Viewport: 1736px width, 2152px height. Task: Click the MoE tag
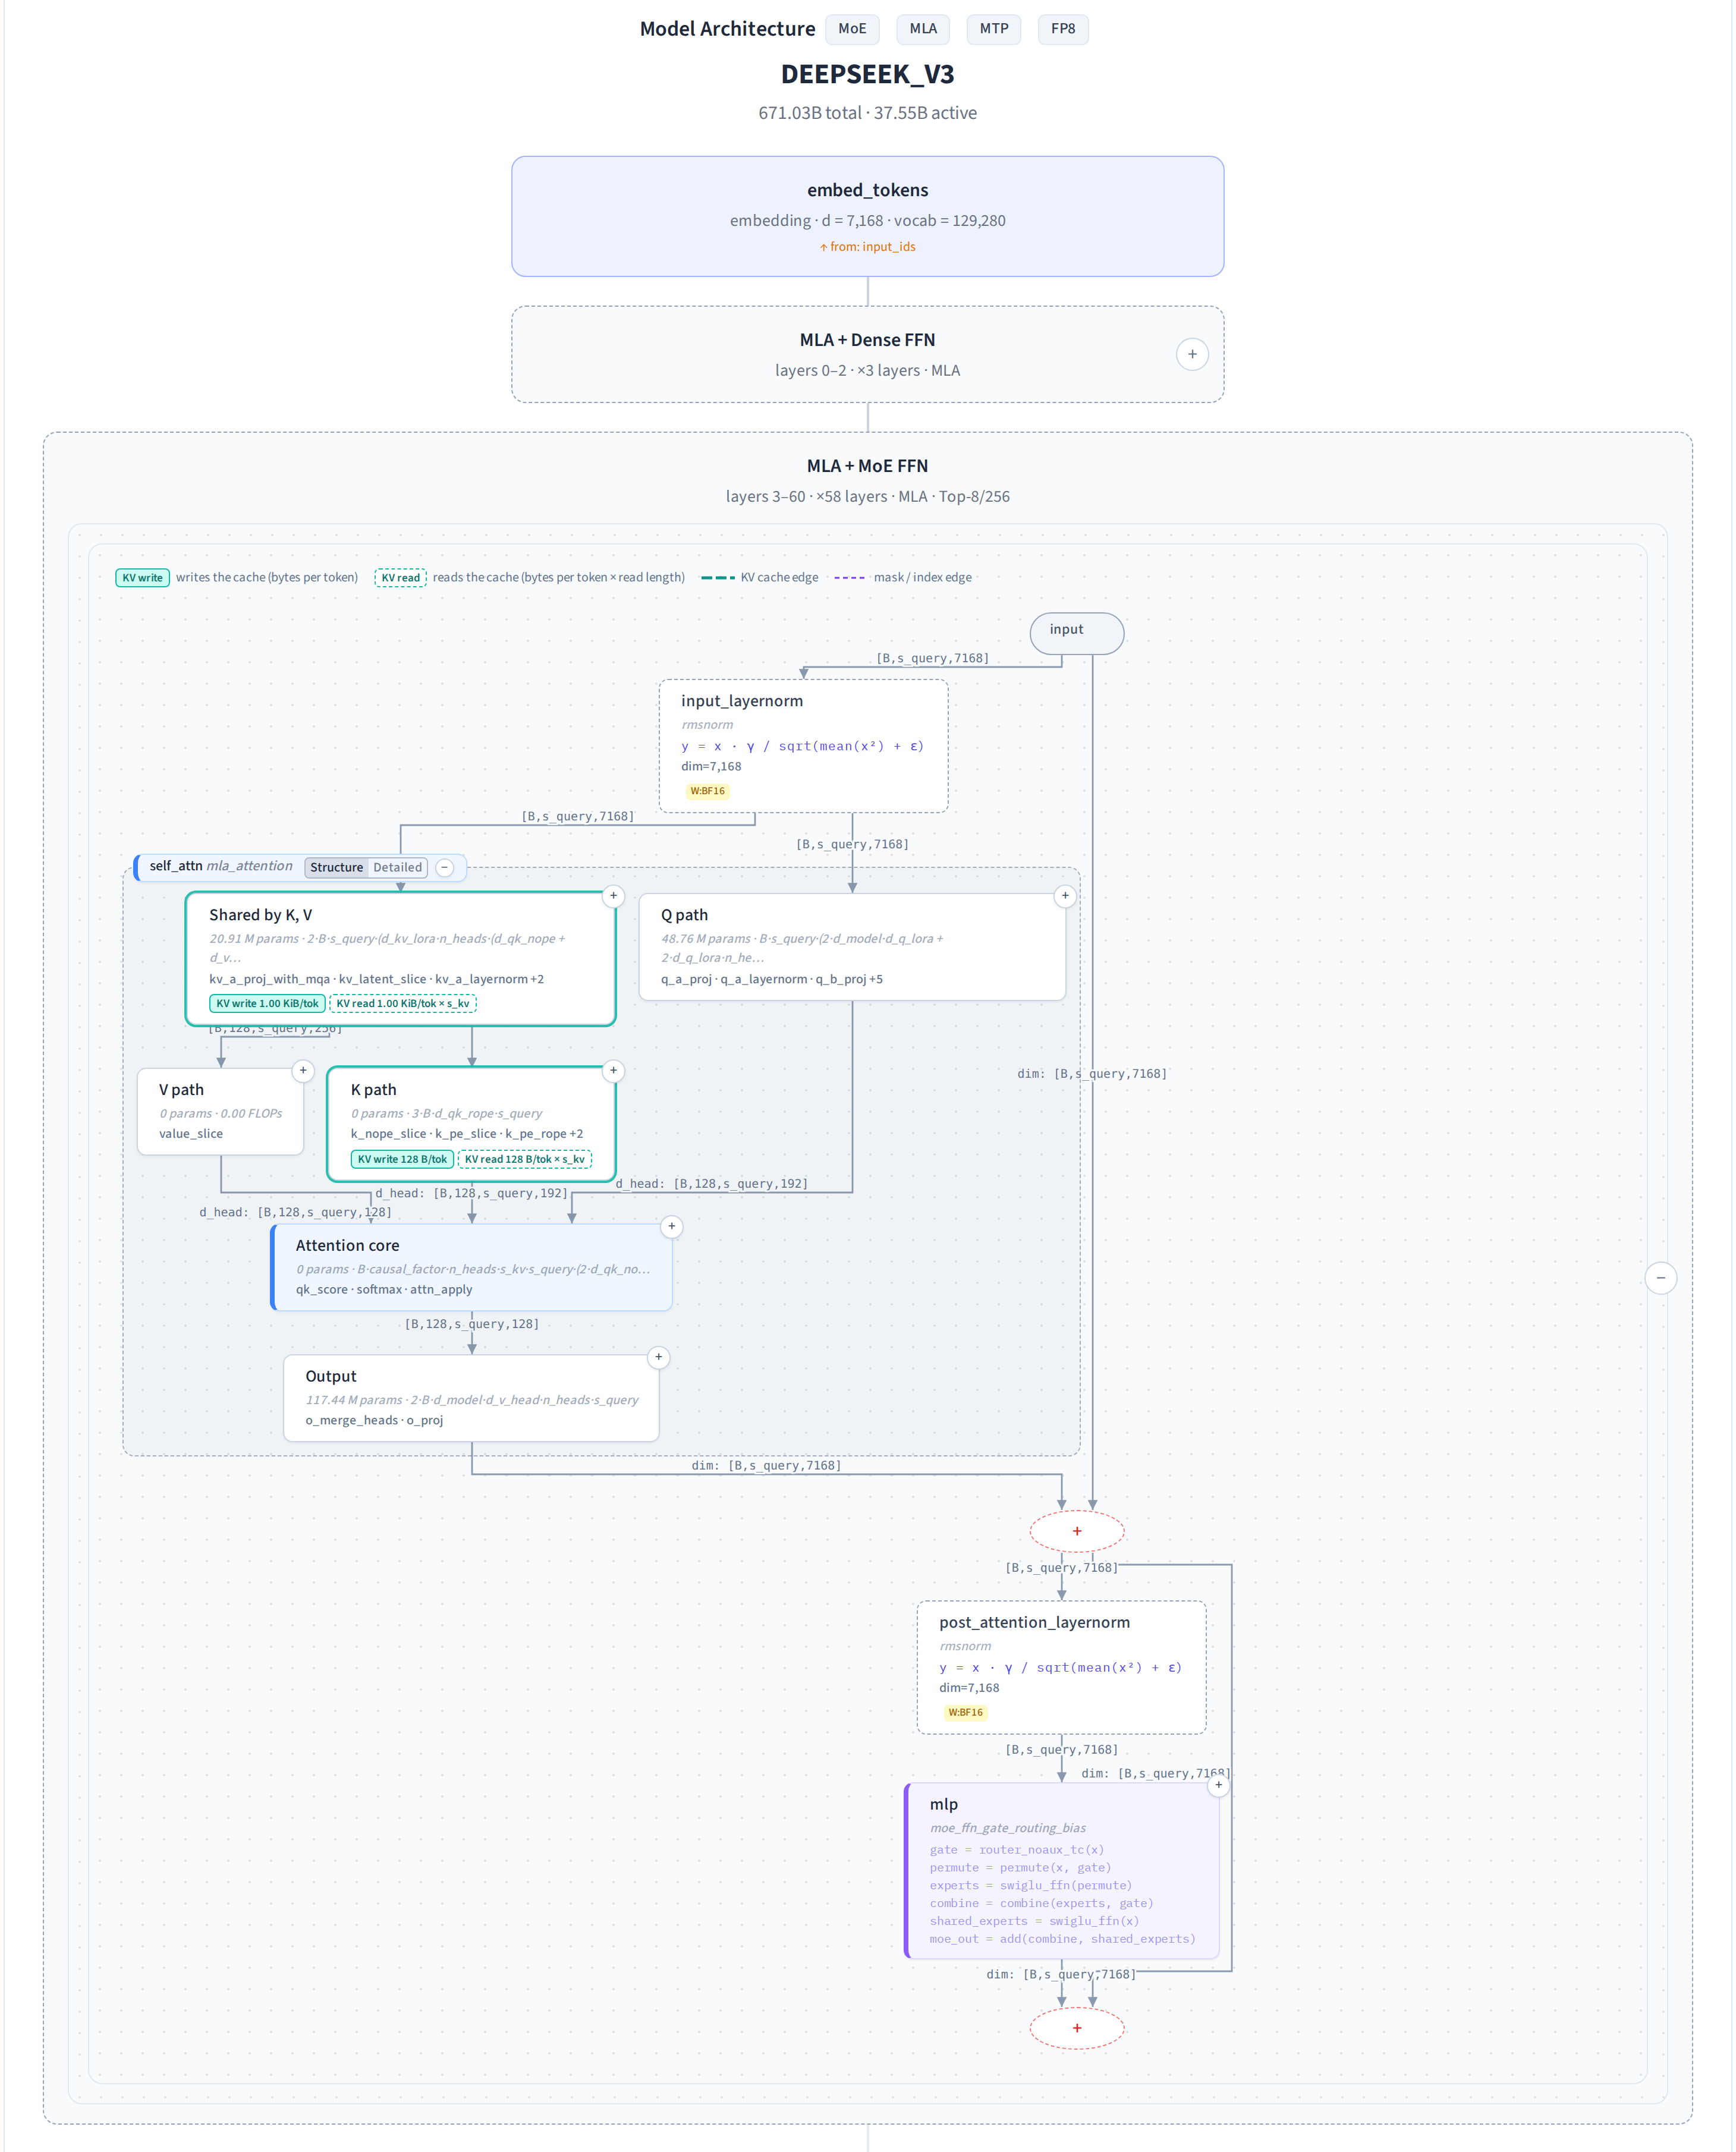pos(852,29)
